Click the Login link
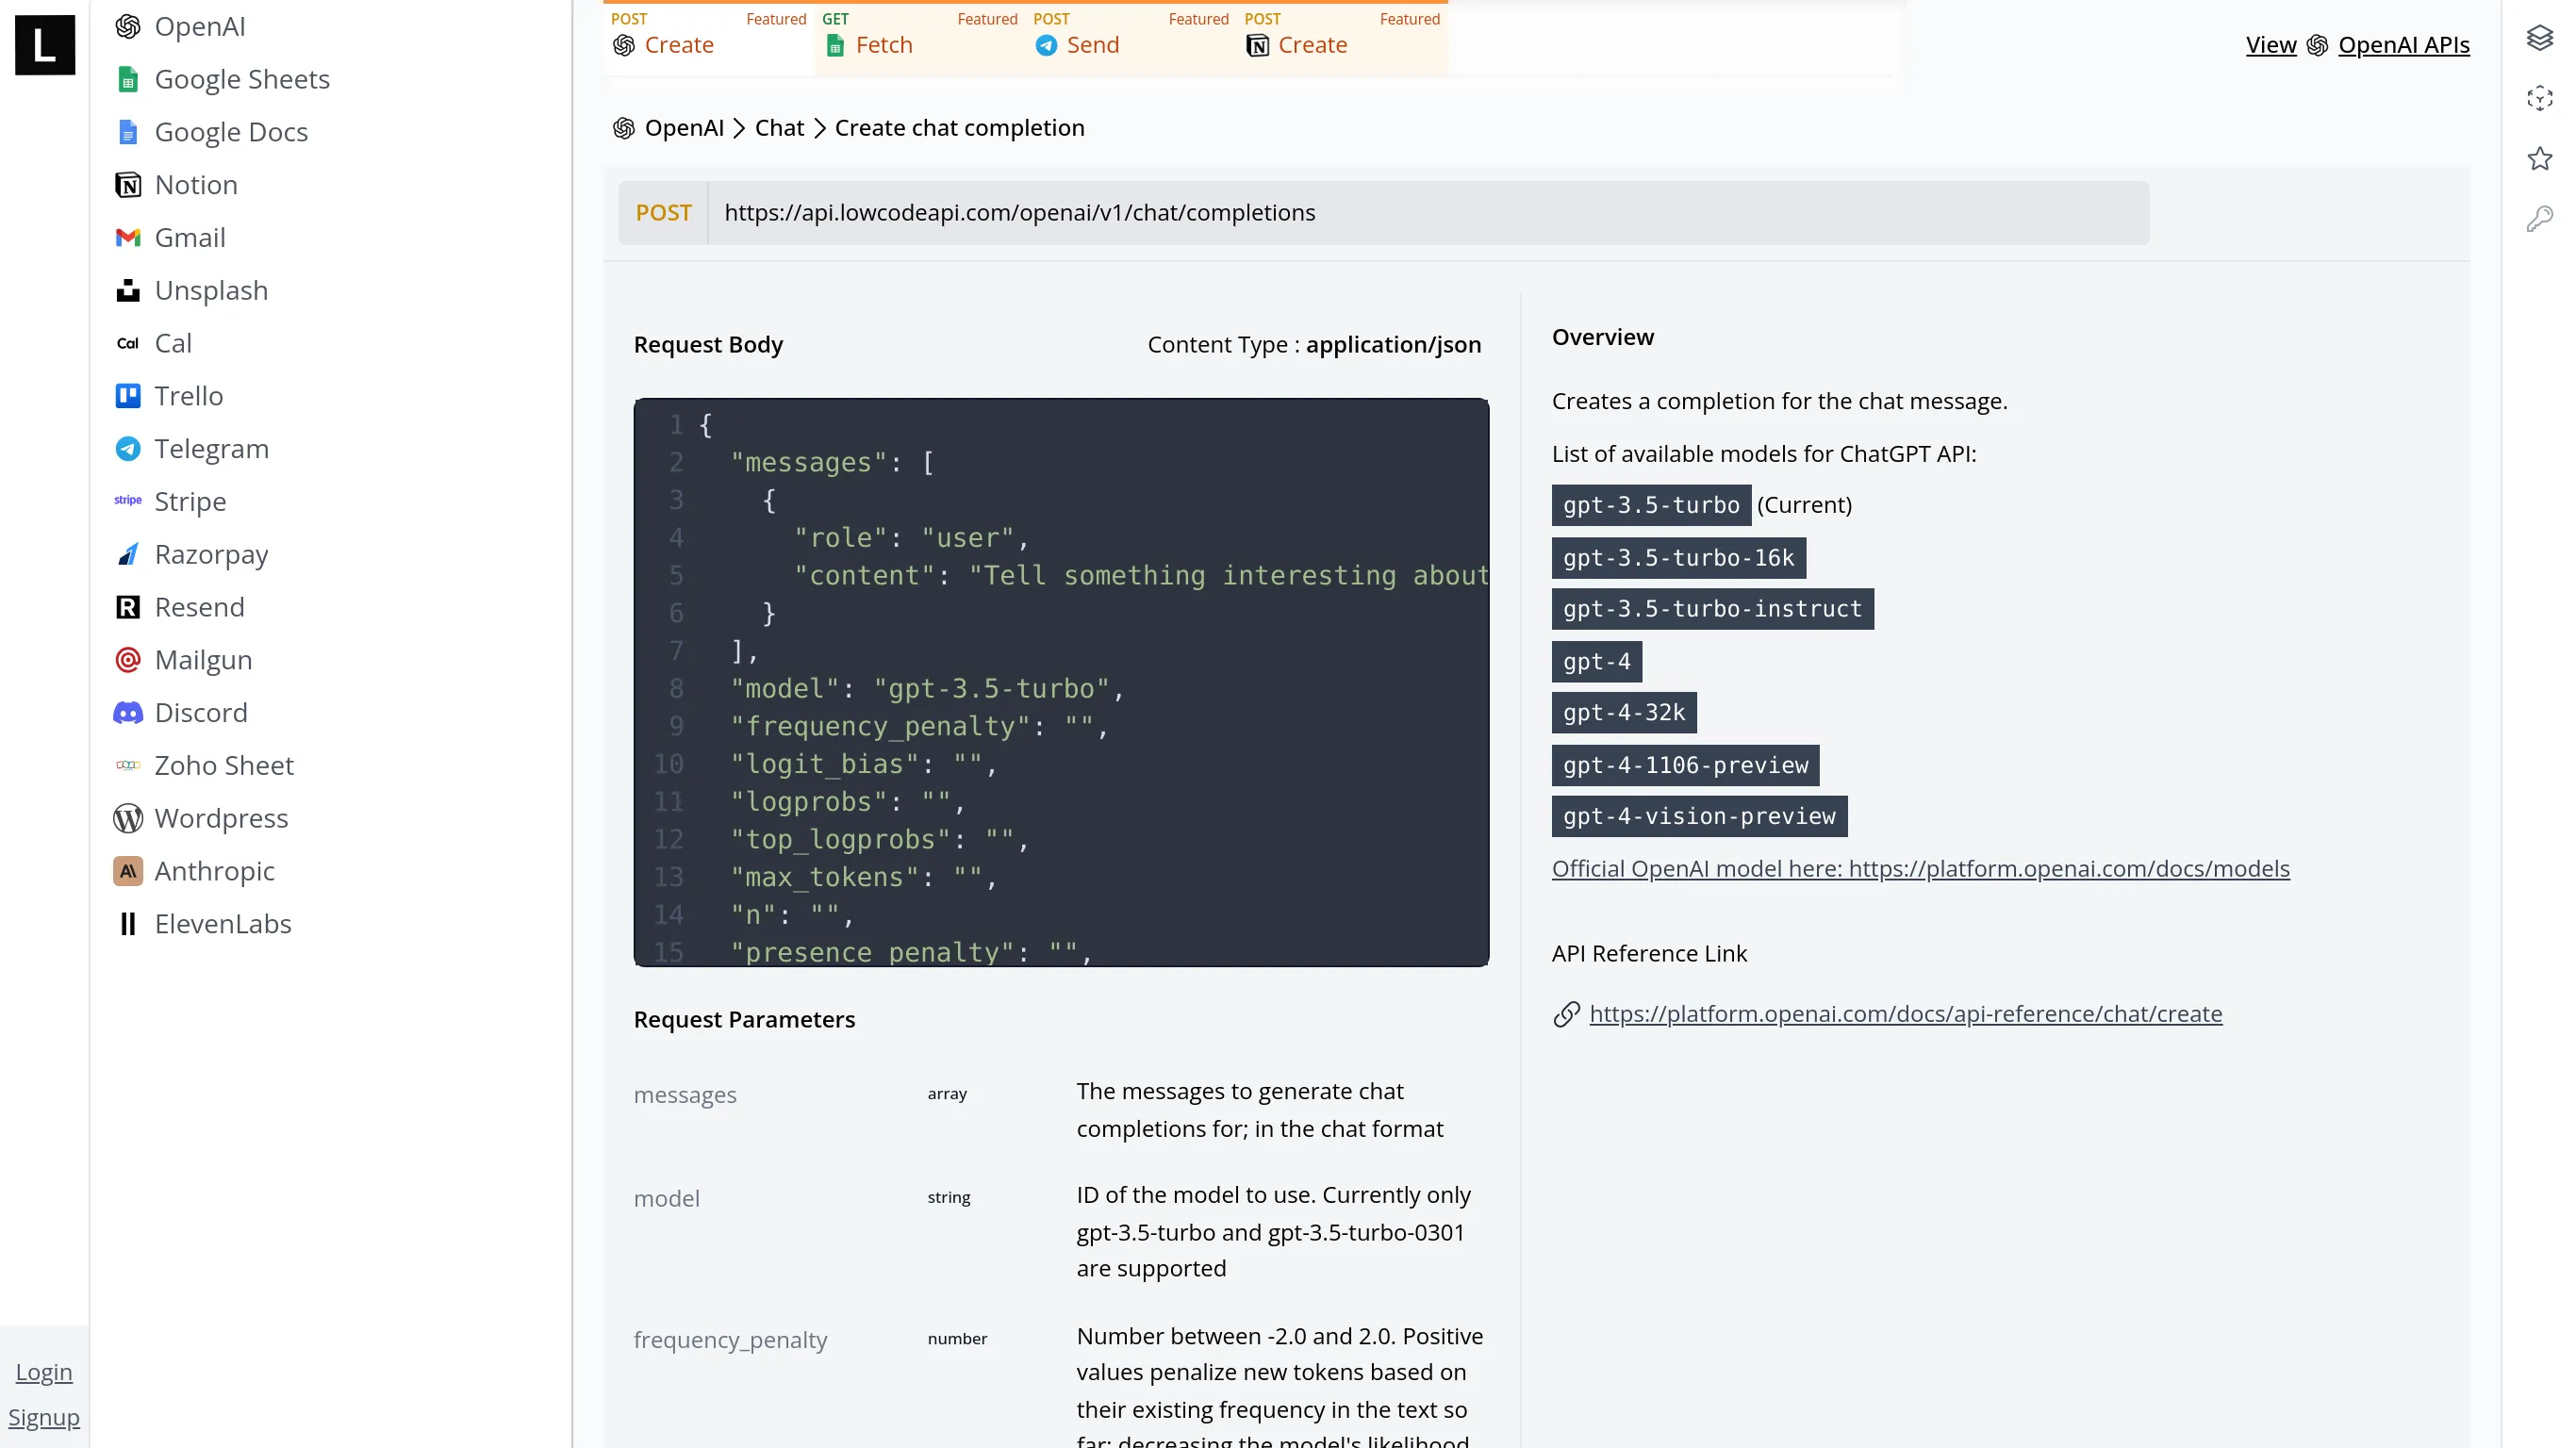The width and height of the screenshot is (2576, 1448). click(x=44, y=1372)
